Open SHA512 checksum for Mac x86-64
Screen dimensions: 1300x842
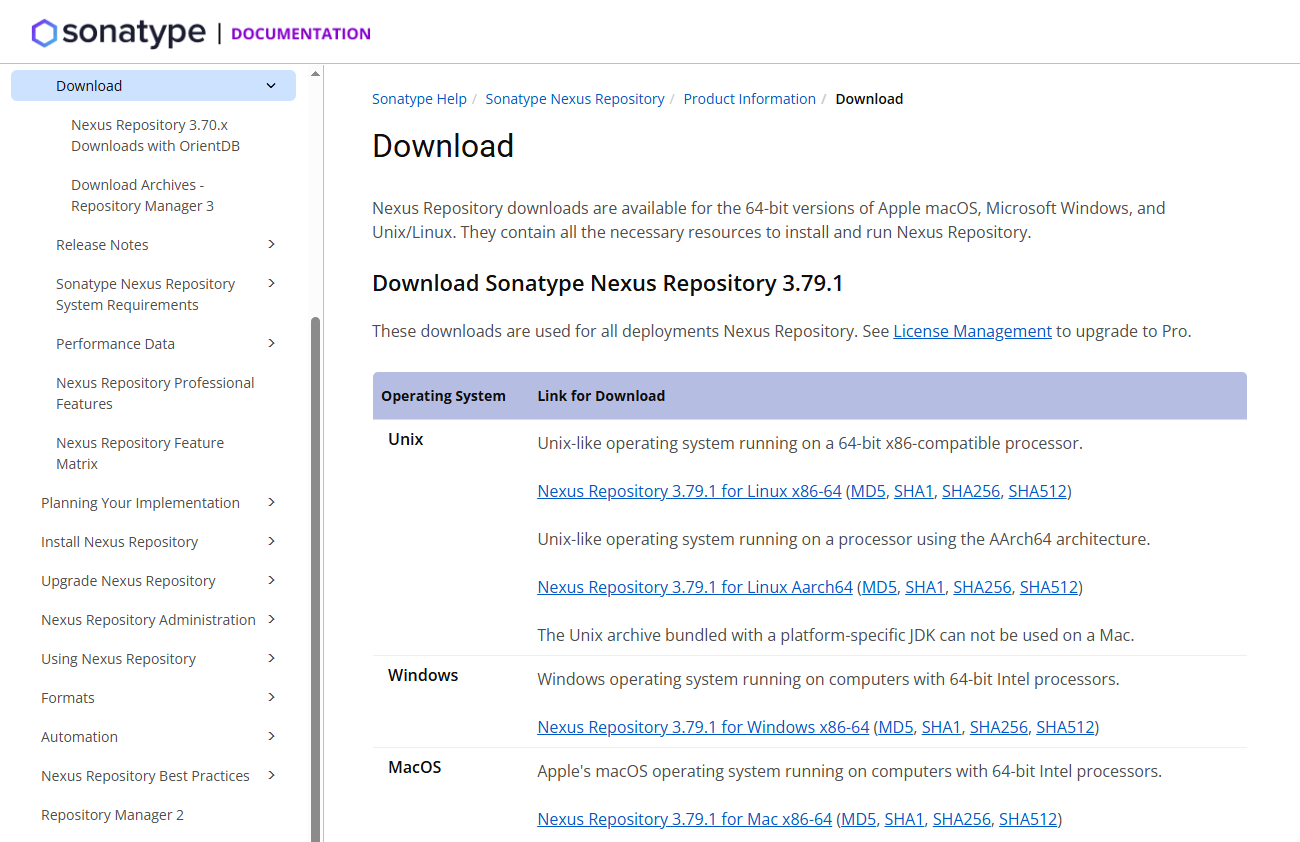[1028, 819]
